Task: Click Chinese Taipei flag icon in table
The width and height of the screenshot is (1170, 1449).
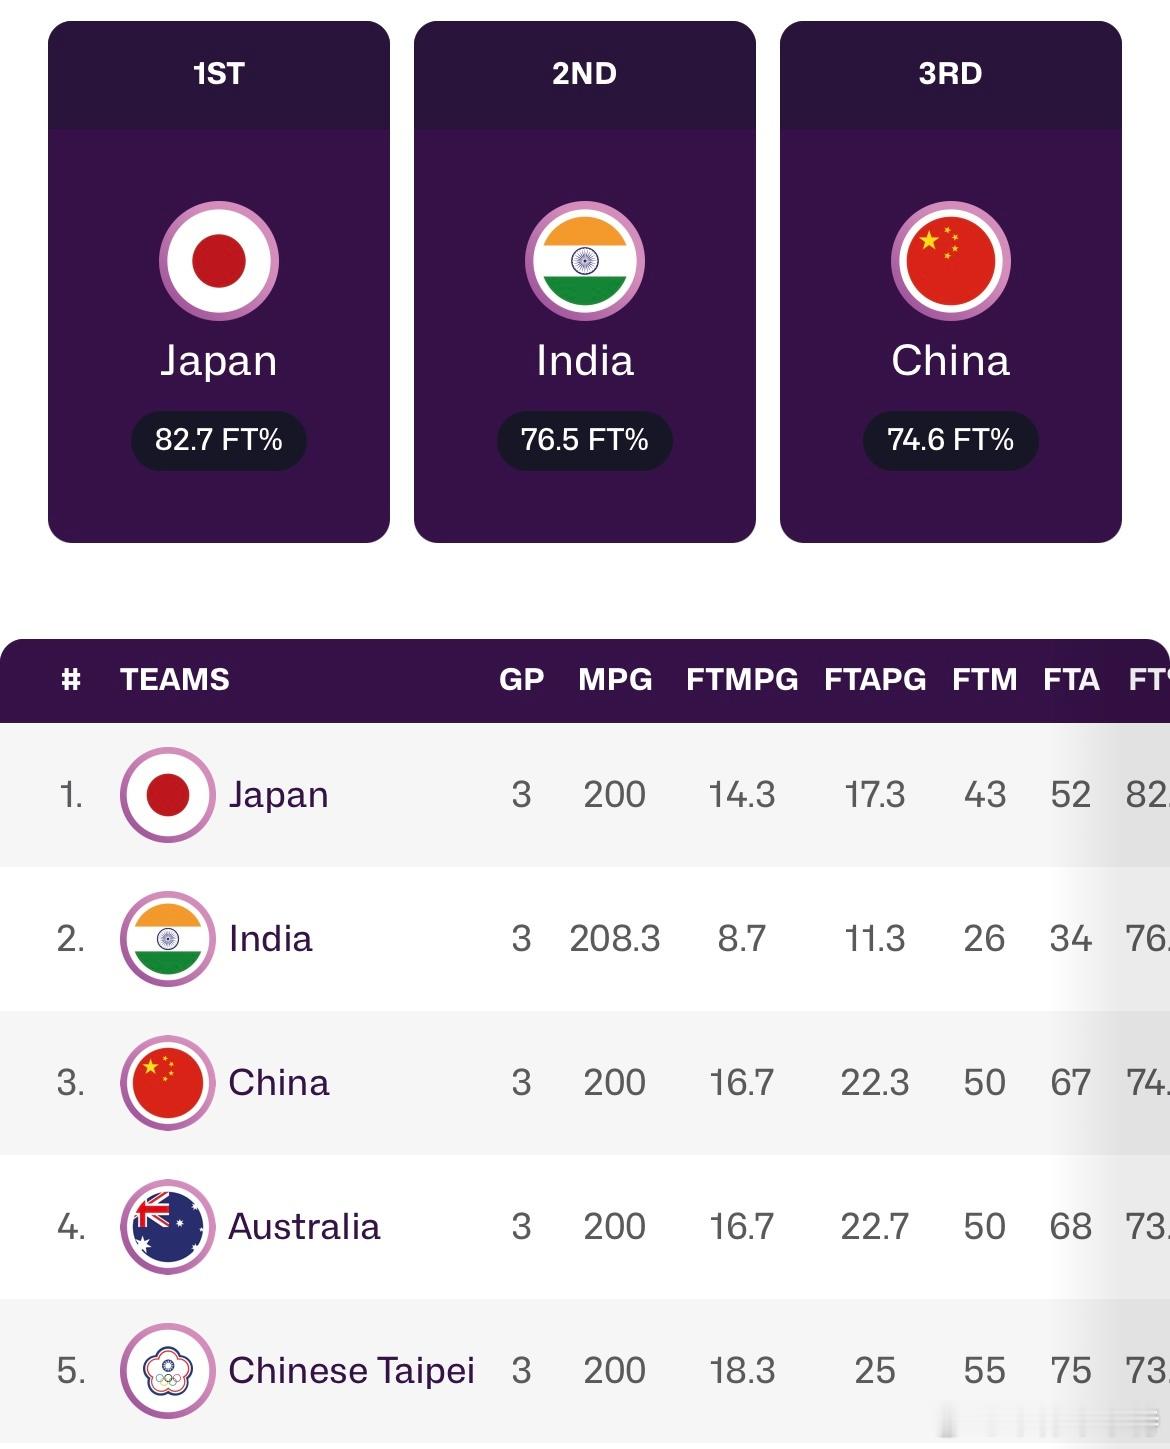Action: pos(168,1371)
